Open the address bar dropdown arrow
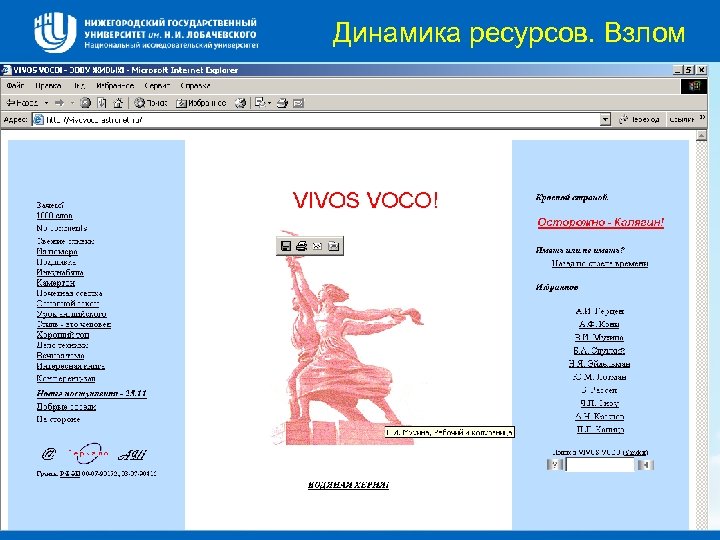 click(x=606, y=120)
